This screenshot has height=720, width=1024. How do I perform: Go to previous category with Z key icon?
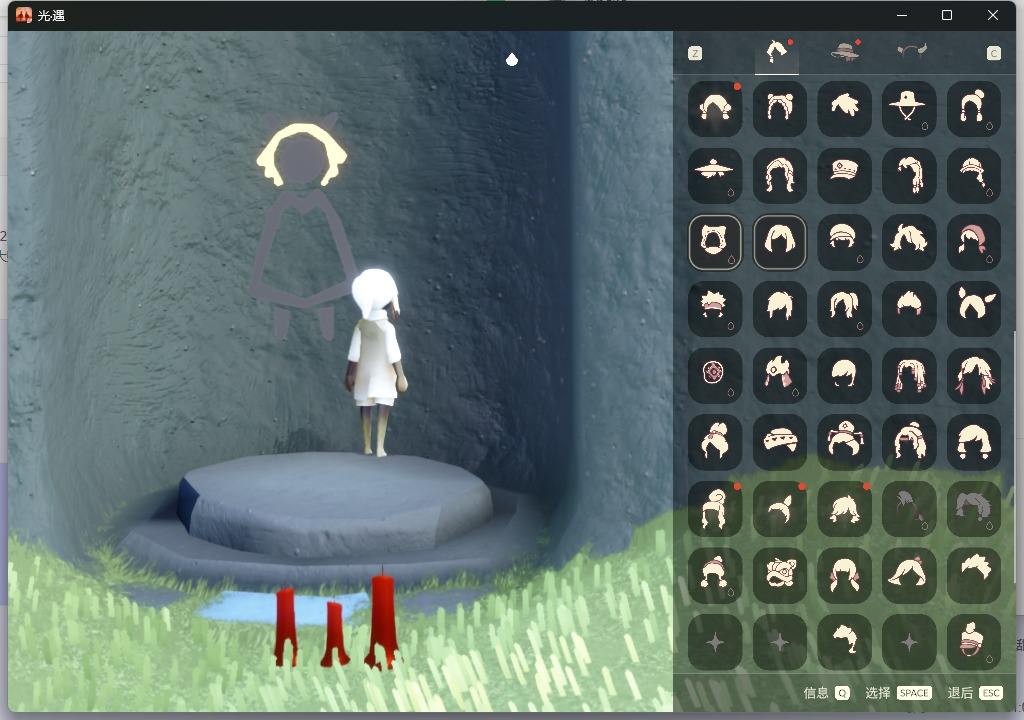(x=695, y=53)
